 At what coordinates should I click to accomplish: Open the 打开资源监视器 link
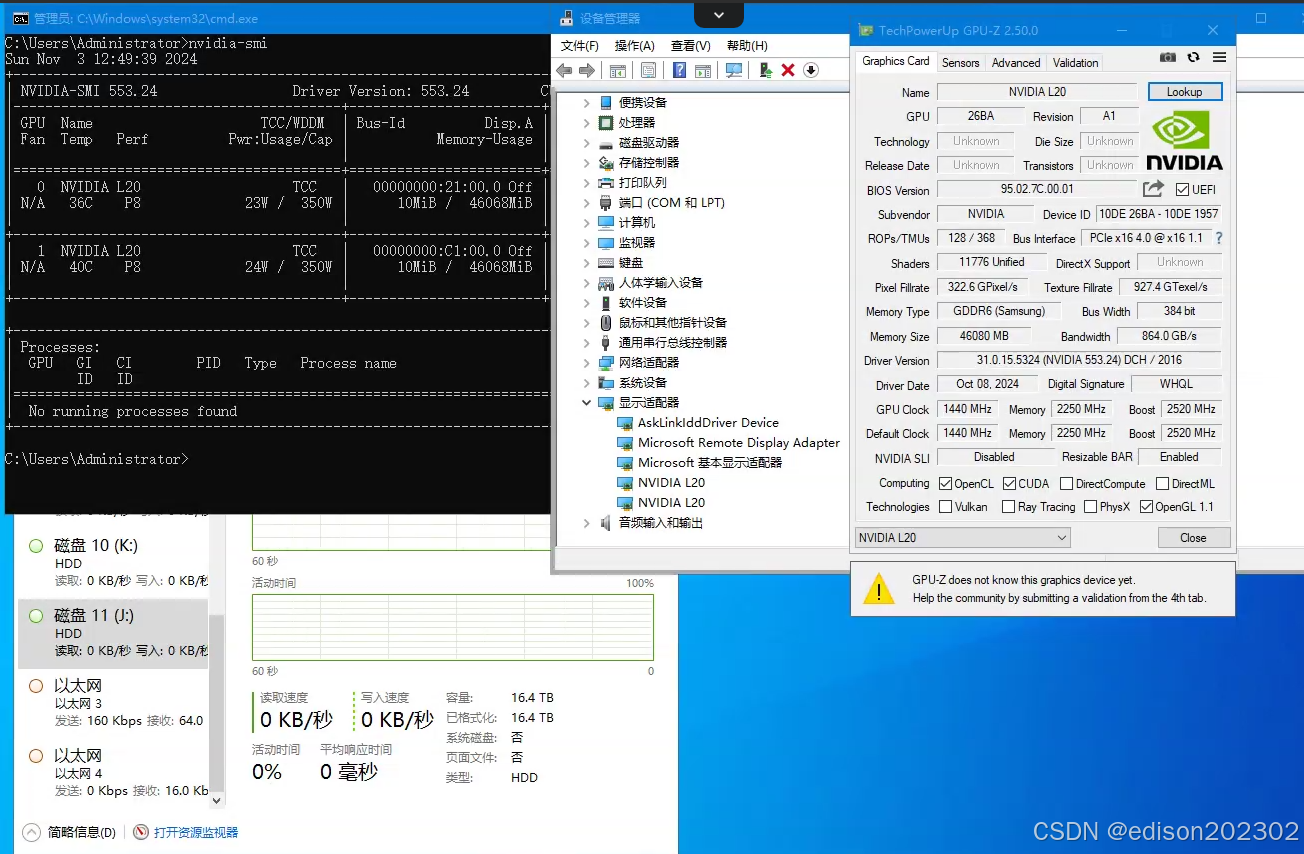tap(196, 832)
